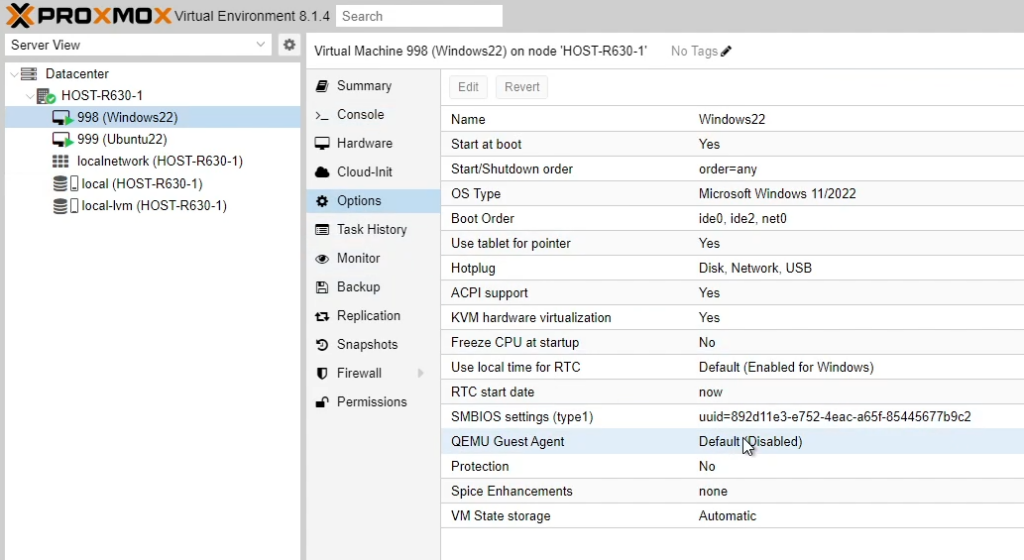Collapse the Datacenter tree node
This screenshot has height=560, width=1024.
pyautogui.click(x=14, y=74)
